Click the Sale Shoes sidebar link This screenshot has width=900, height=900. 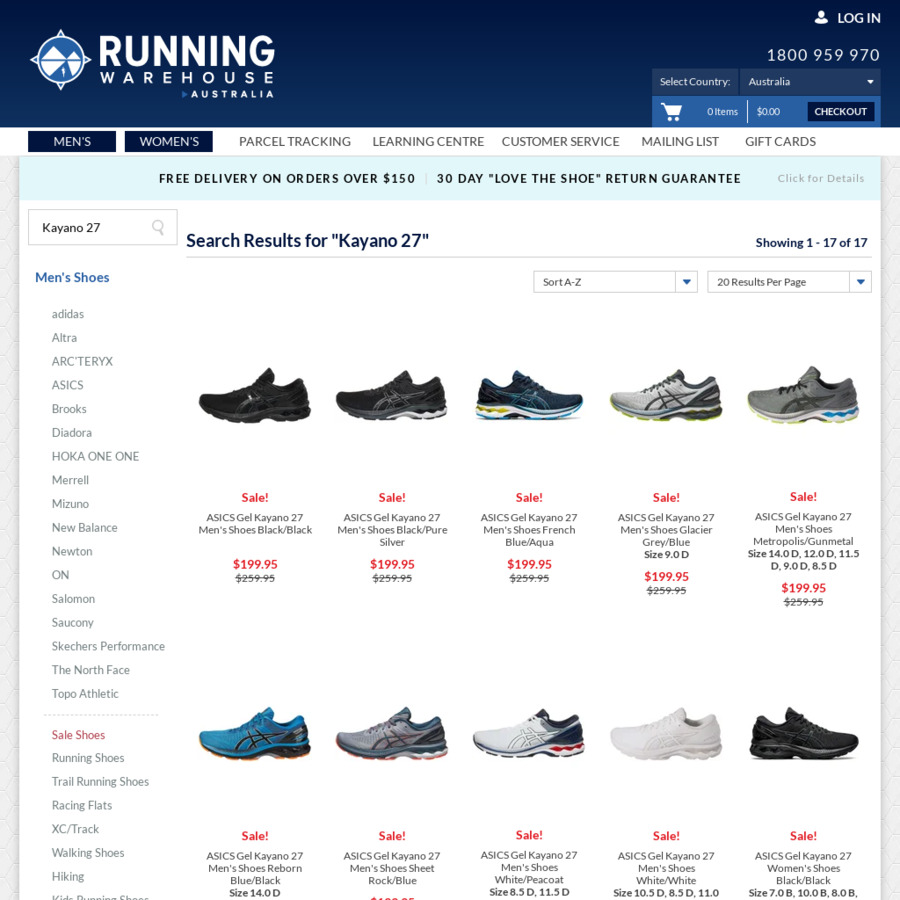pos(78,735)
